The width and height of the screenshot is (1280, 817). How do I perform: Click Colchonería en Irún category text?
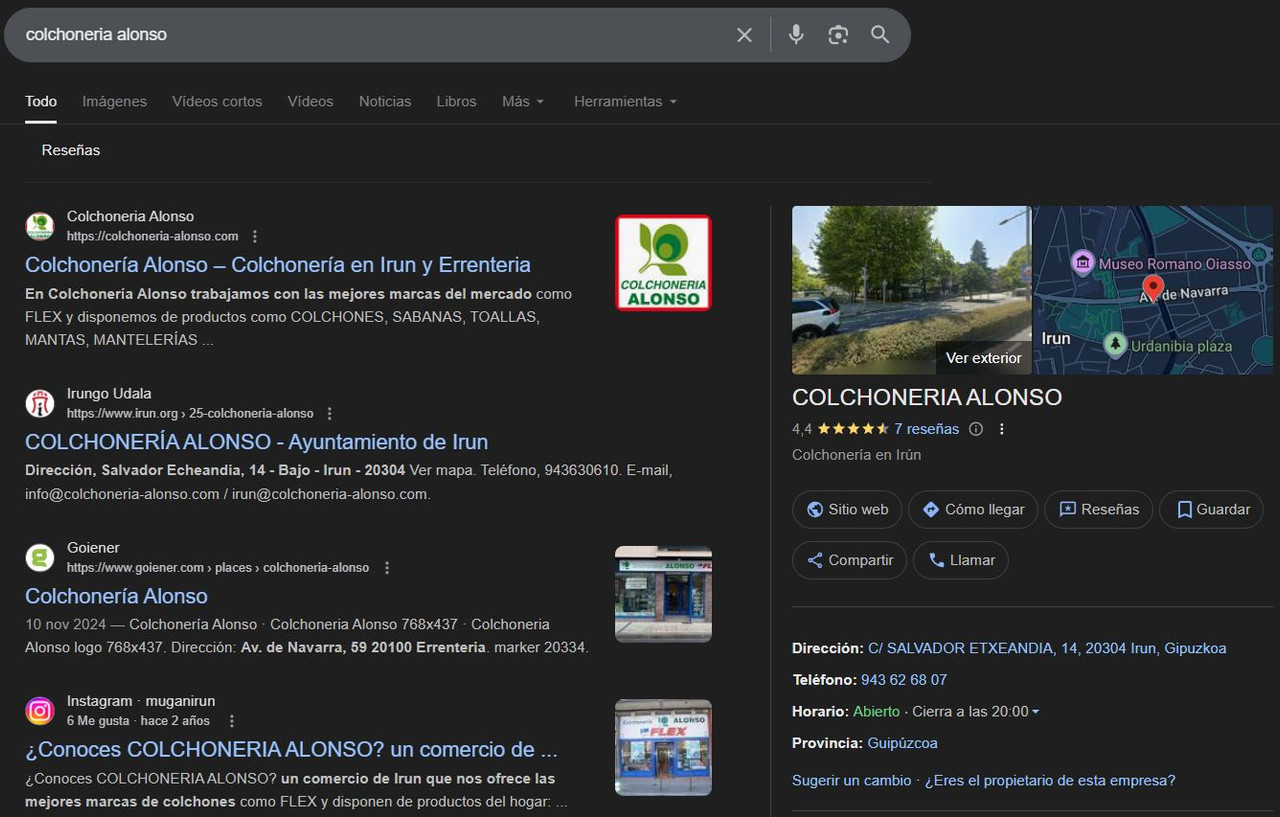click(x=857, y=455)
